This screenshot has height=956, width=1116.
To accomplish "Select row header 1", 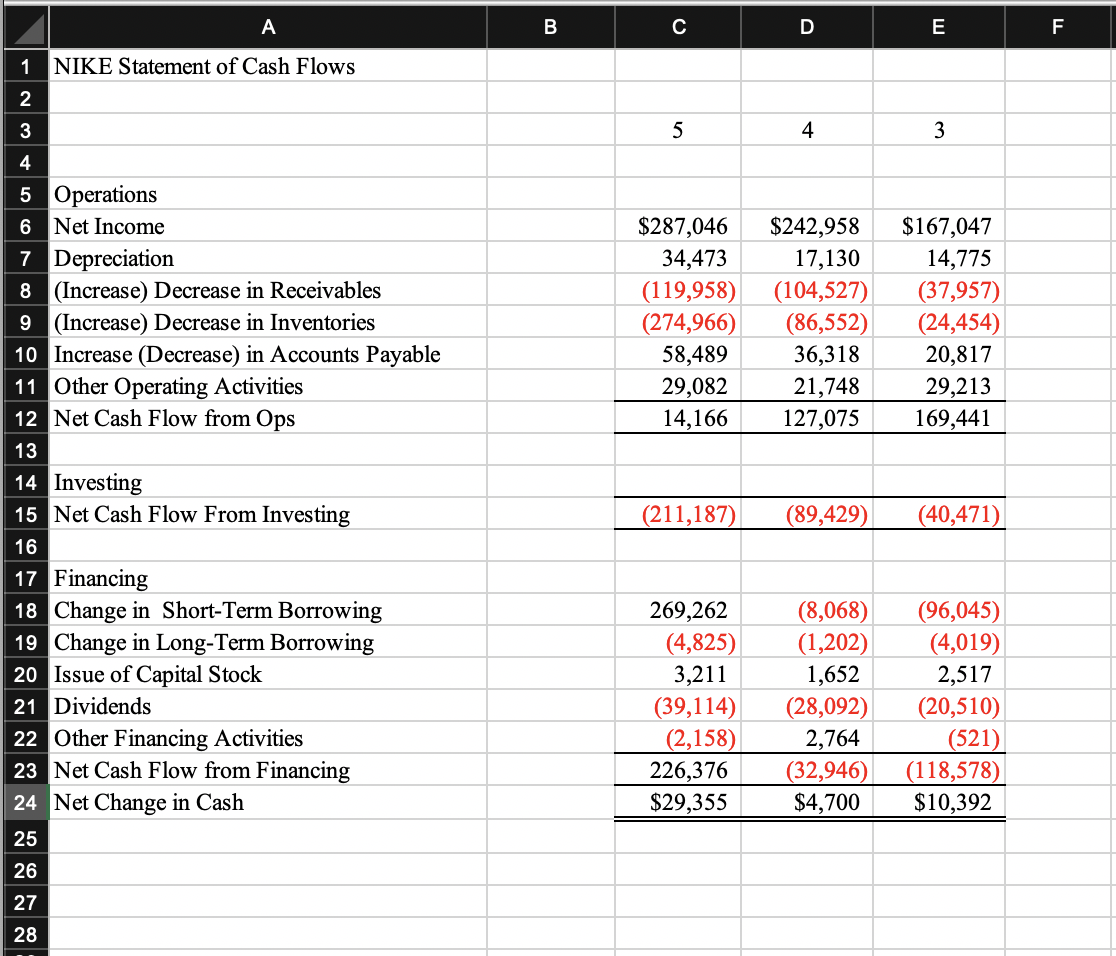I will [x=25, y=66].
